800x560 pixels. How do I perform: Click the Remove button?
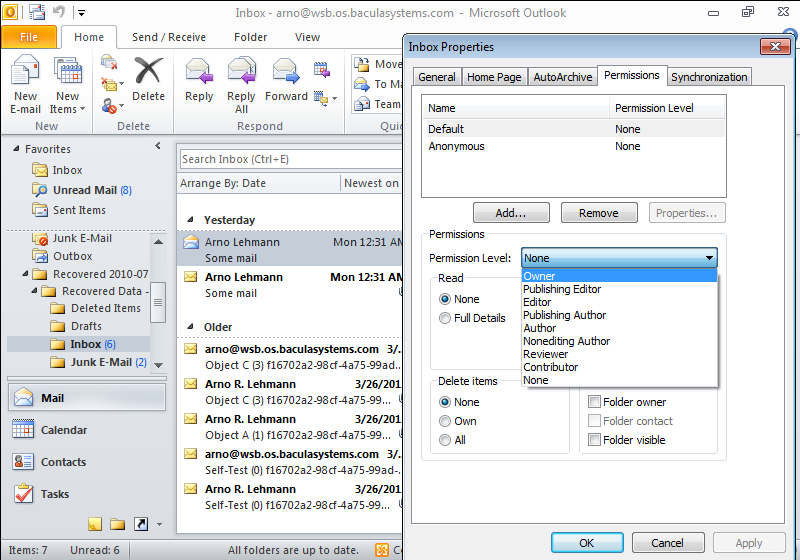point(599,213)
